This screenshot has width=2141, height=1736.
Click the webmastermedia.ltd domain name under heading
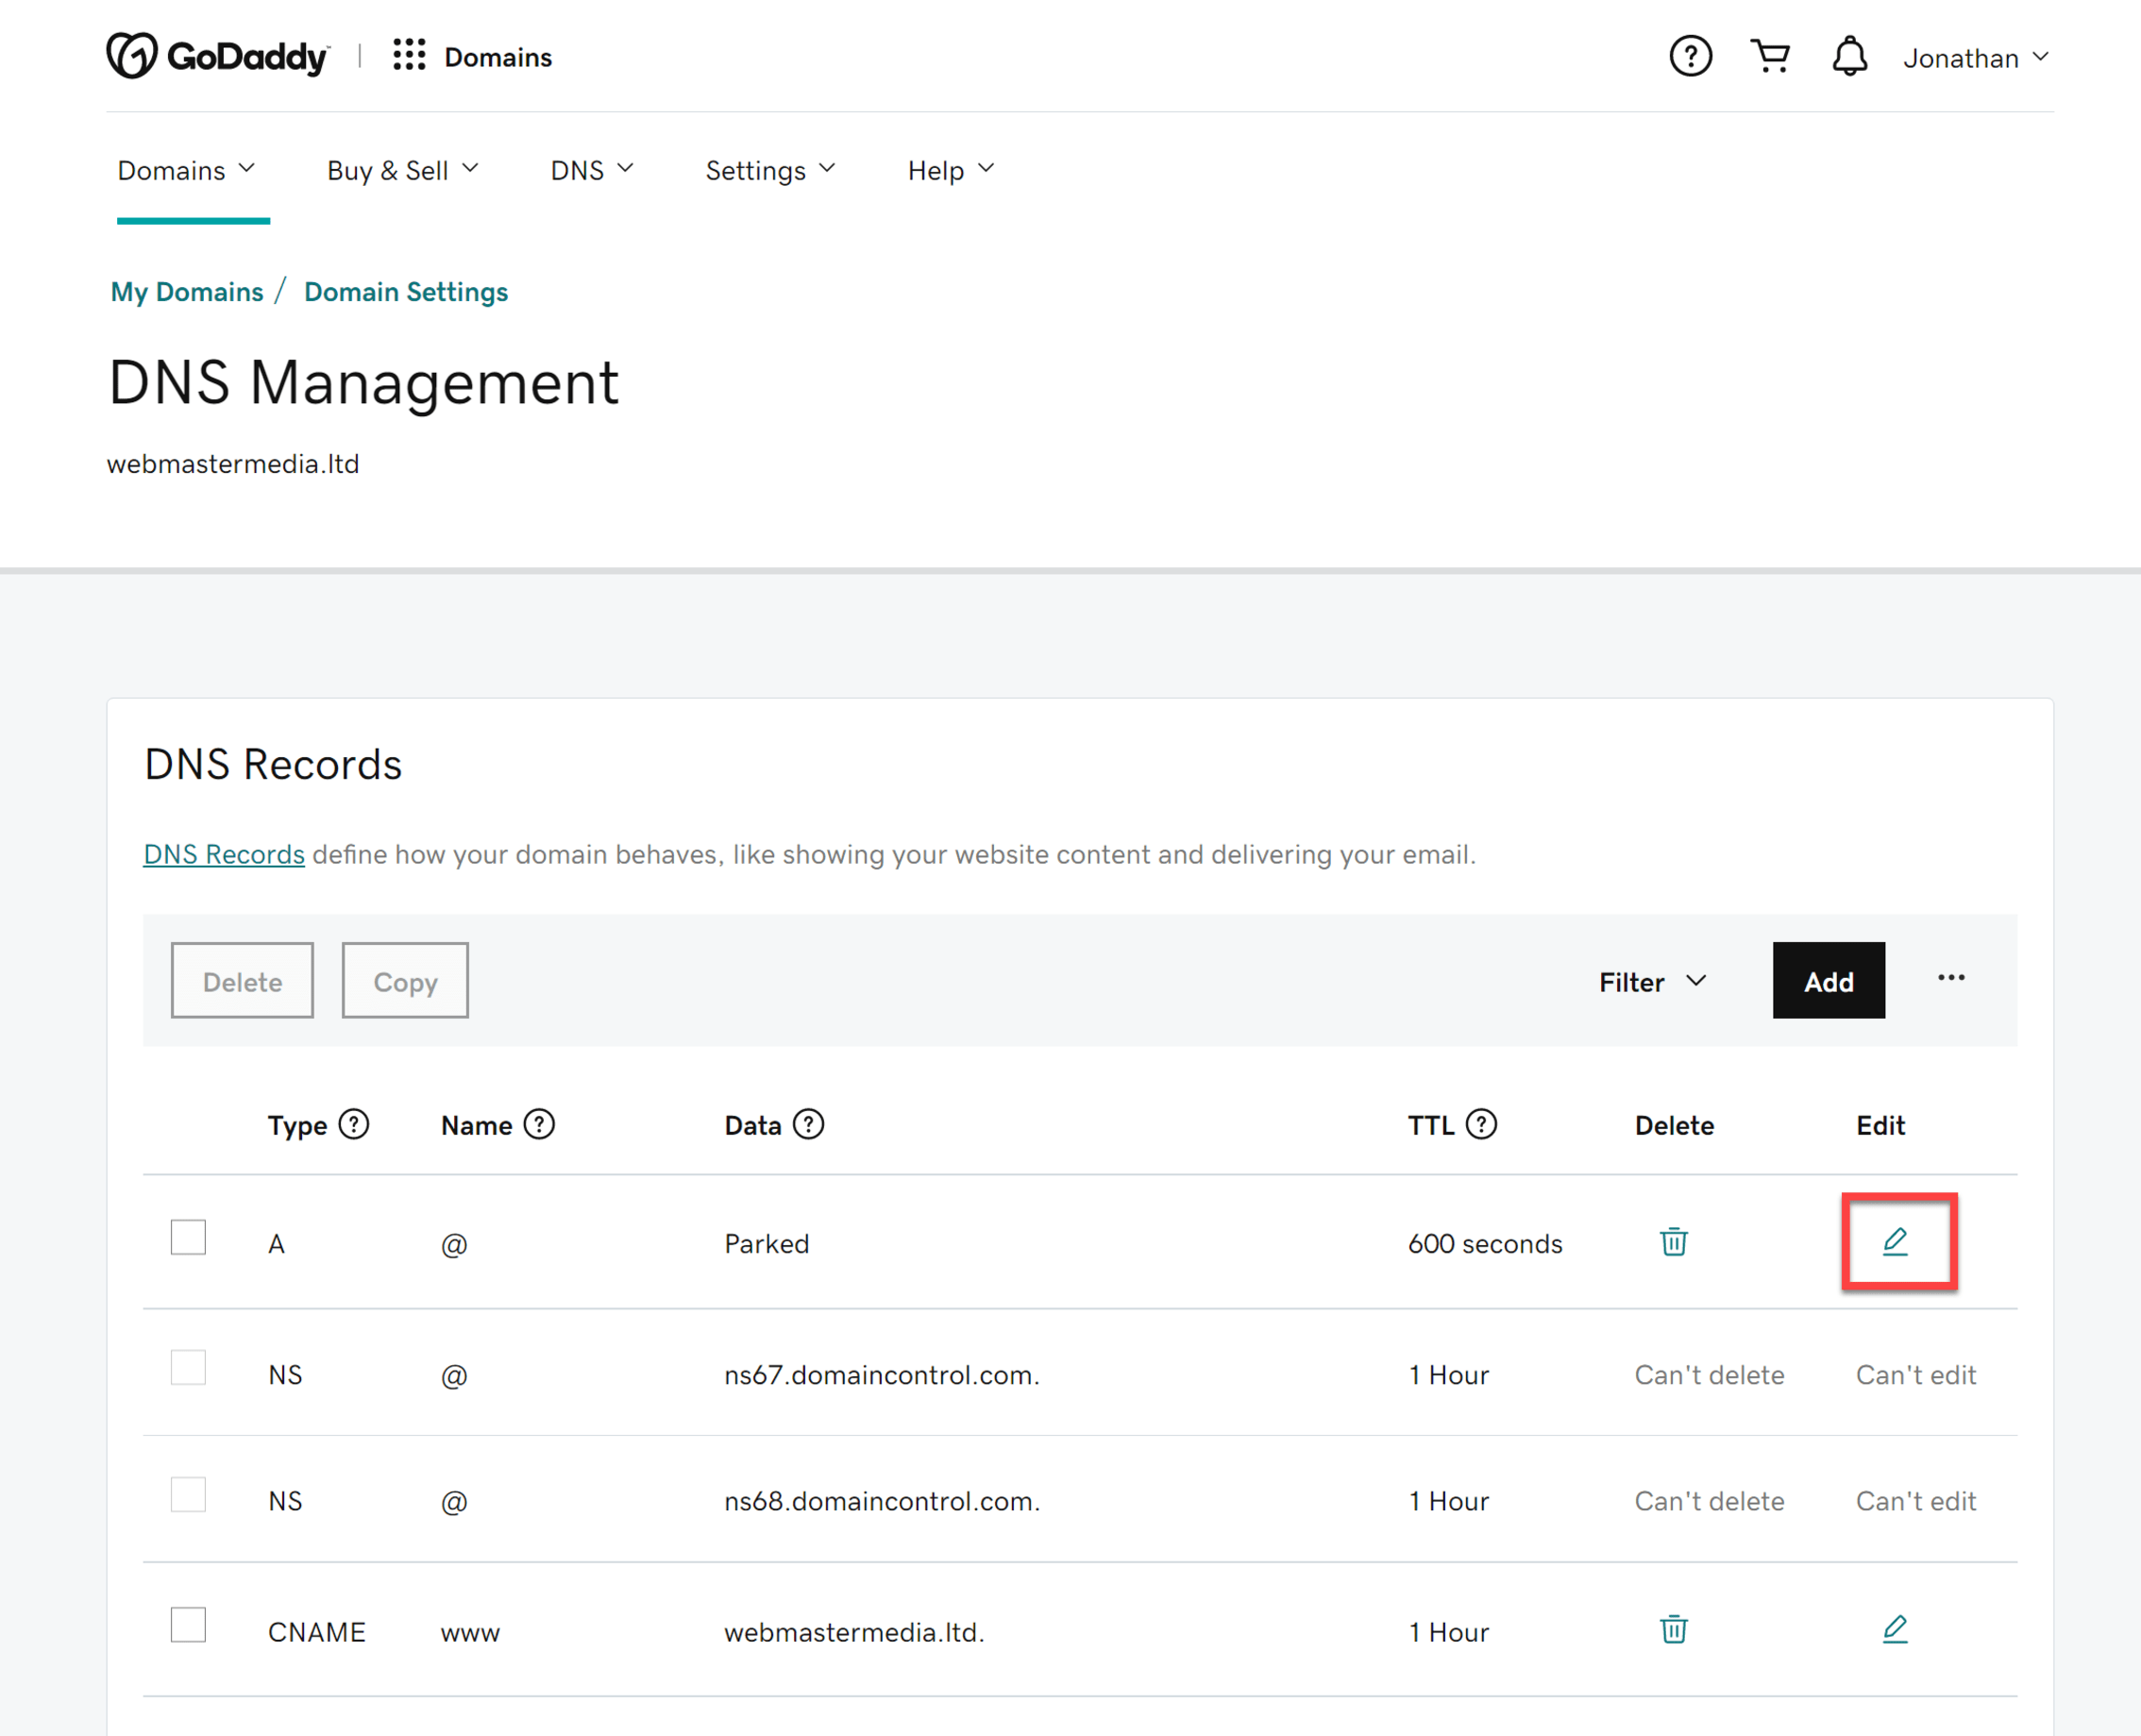click(233, 463)
